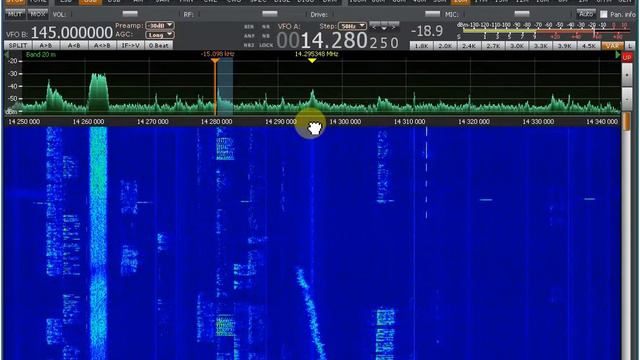Click the A<B button

point(74,45)
